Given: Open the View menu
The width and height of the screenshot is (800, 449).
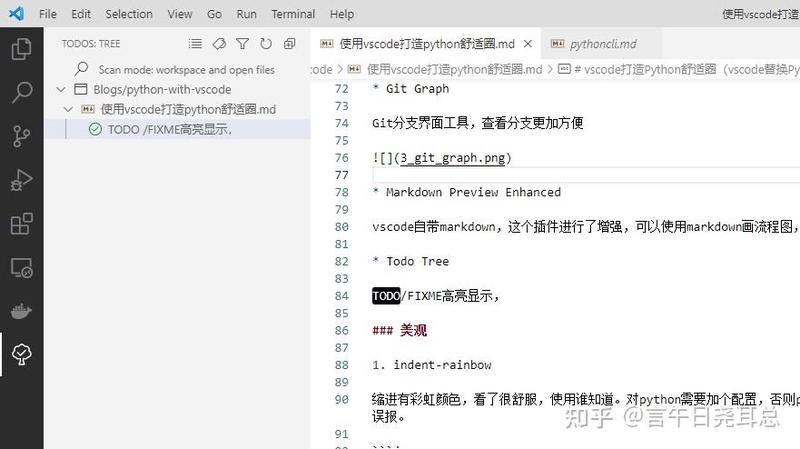Looking at the screenshot, I should click(x=180, y=14).
